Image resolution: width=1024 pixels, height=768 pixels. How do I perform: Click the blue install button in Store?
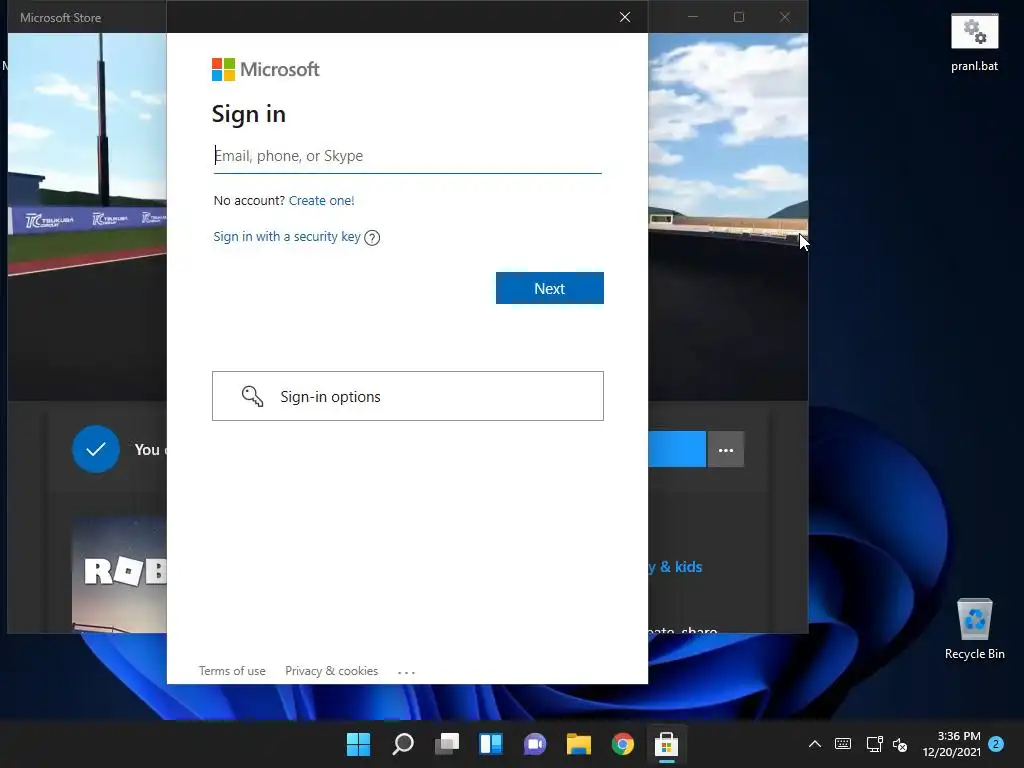[677, 449]
